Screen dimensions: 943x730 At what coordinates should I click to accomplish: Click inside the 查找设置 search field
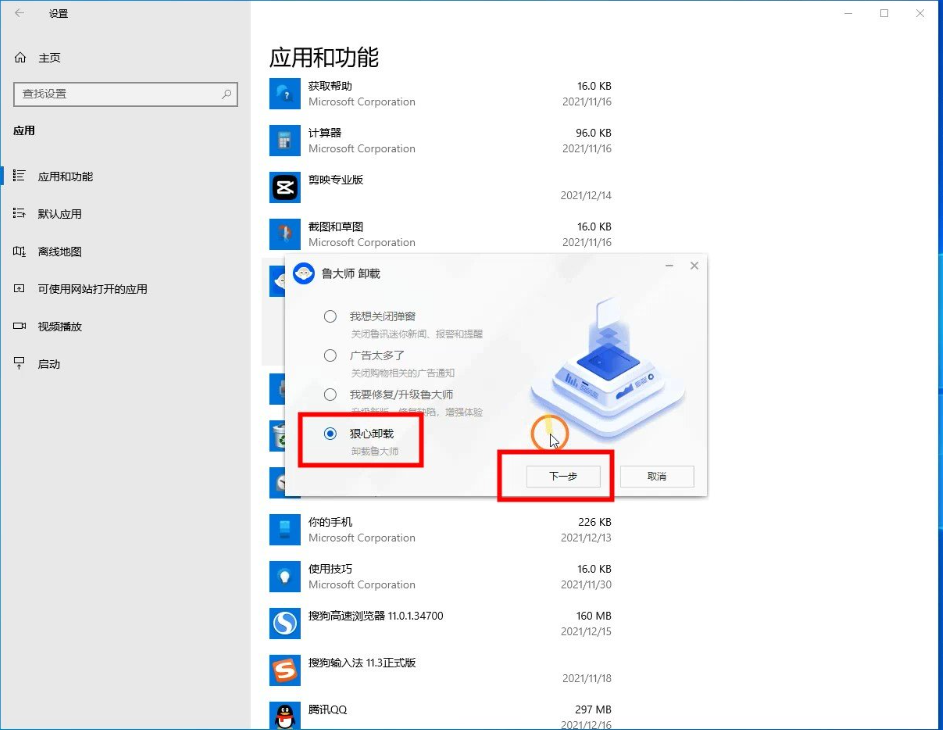(x=126, y=94)
